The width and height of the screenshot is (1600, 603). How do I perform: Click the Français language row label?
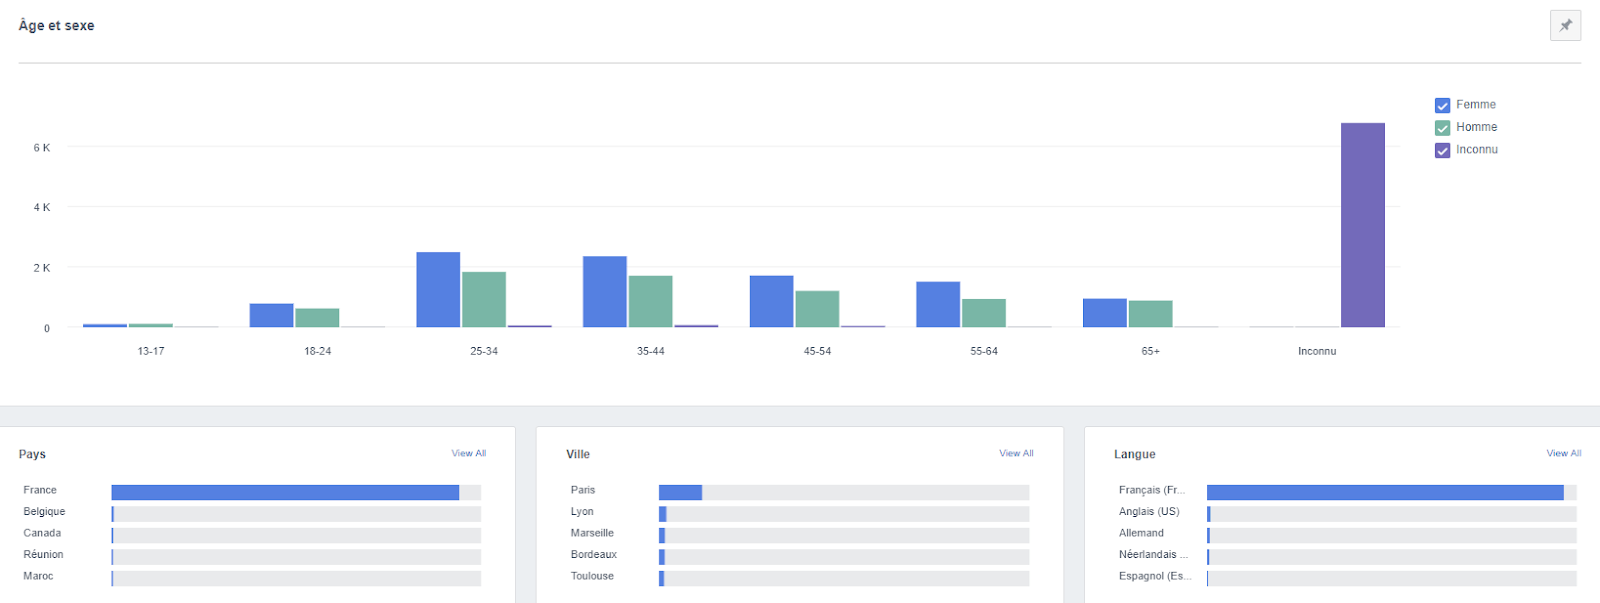point(1152,490)
